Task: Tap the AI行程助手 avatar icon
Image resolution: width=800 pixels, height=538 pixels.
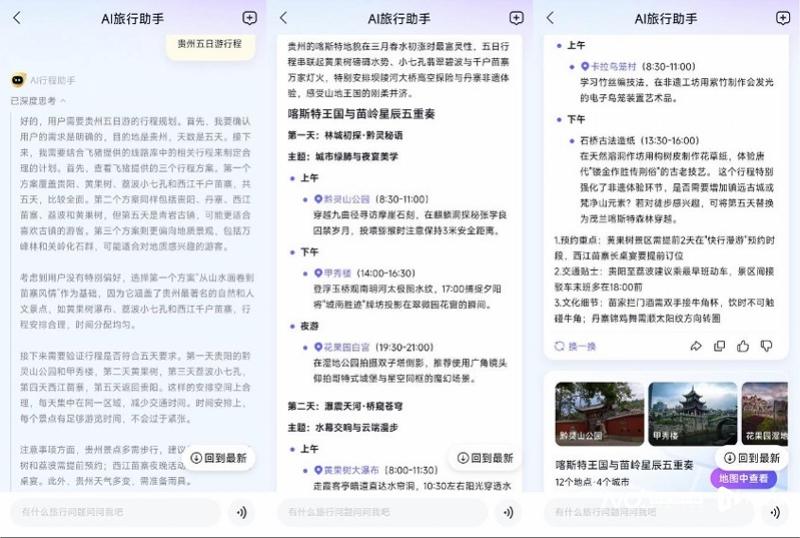Action: point(18,80)
